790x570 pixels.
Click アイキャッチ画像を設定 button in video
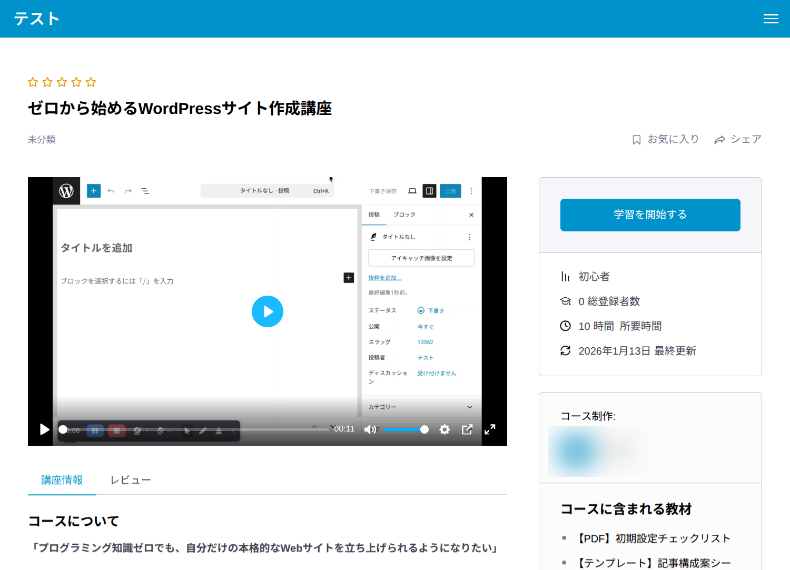pyautogui.click(x=421, y=258)
